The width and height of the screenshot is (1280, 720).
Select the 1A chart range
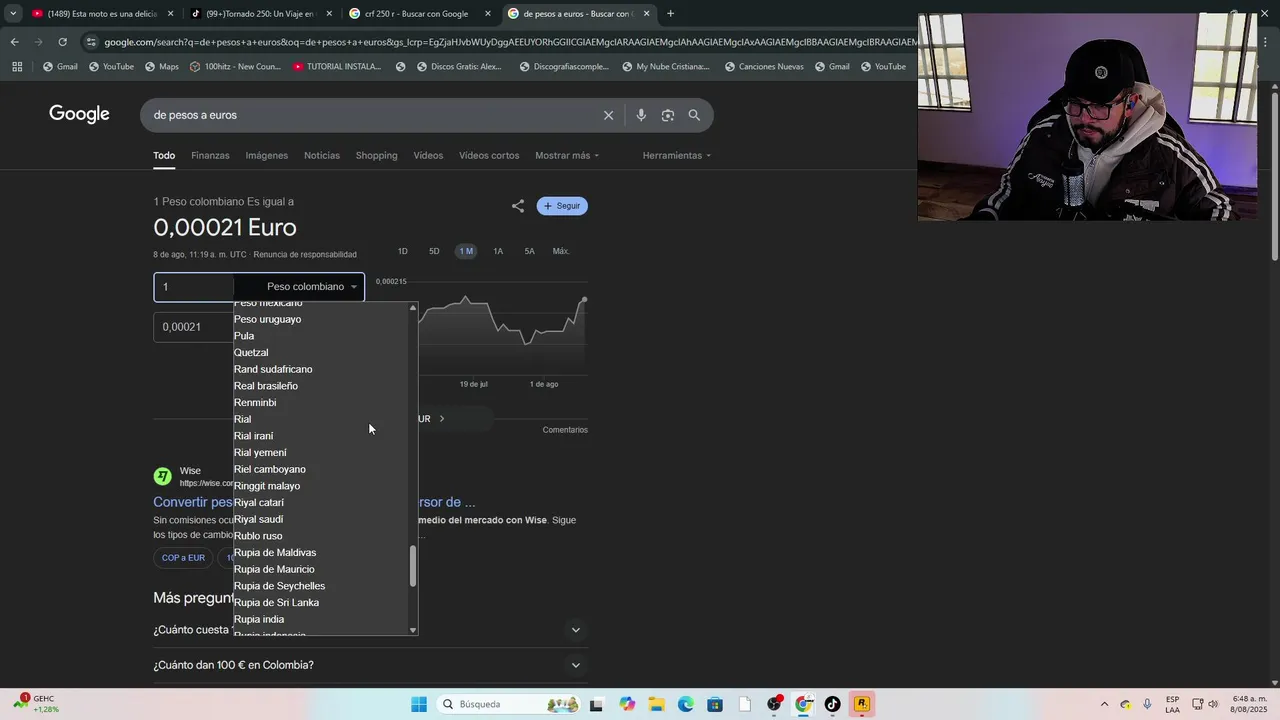498,251
